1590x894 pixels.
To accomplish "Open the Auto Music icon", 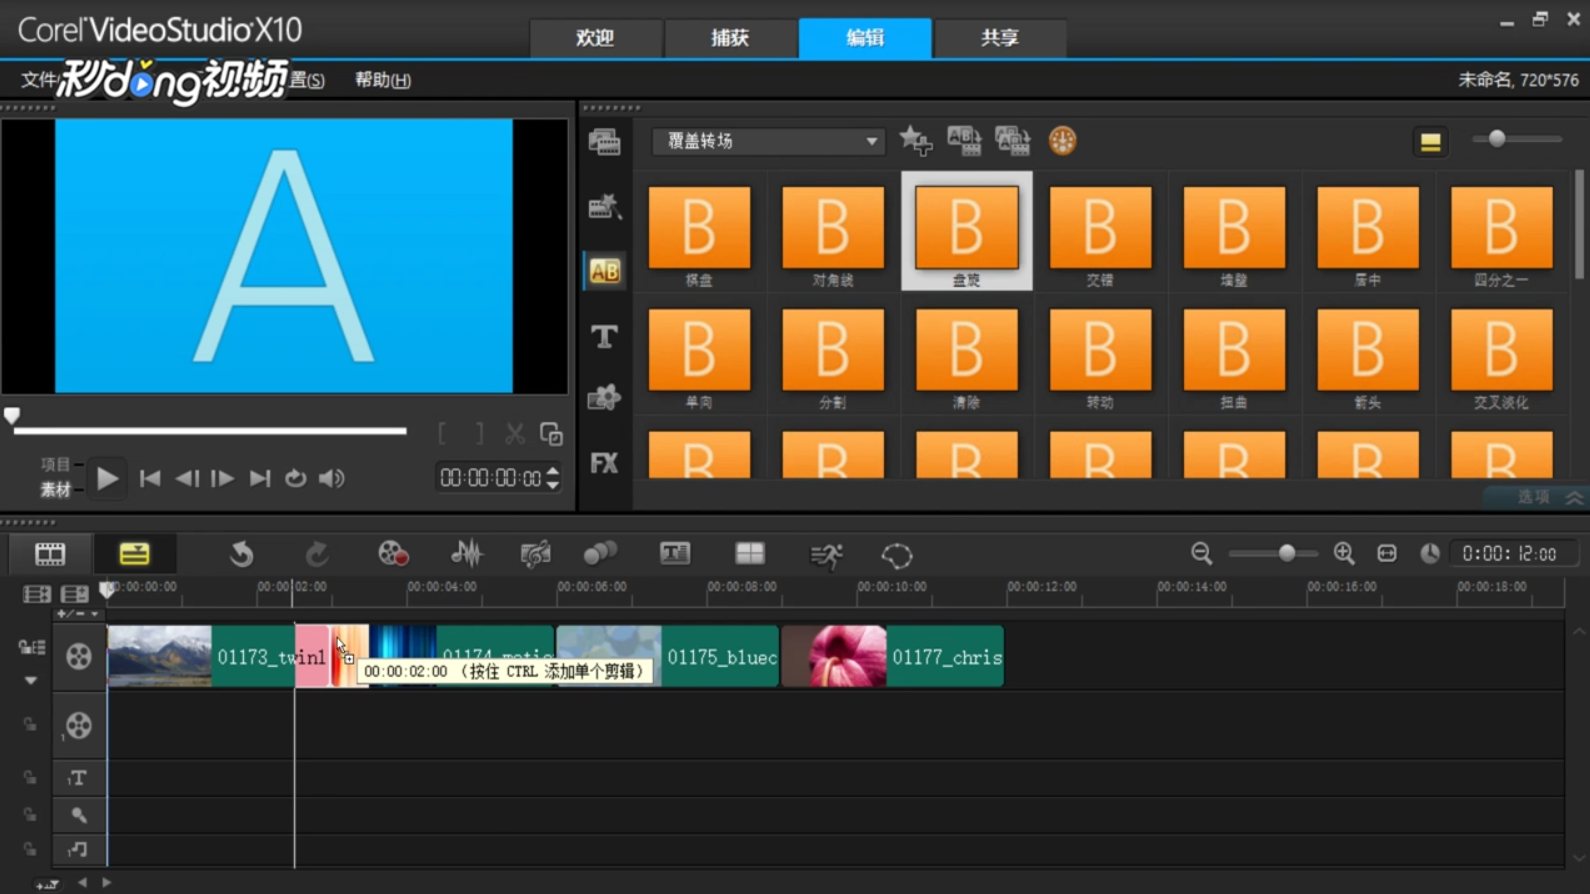I will [535, 554].
